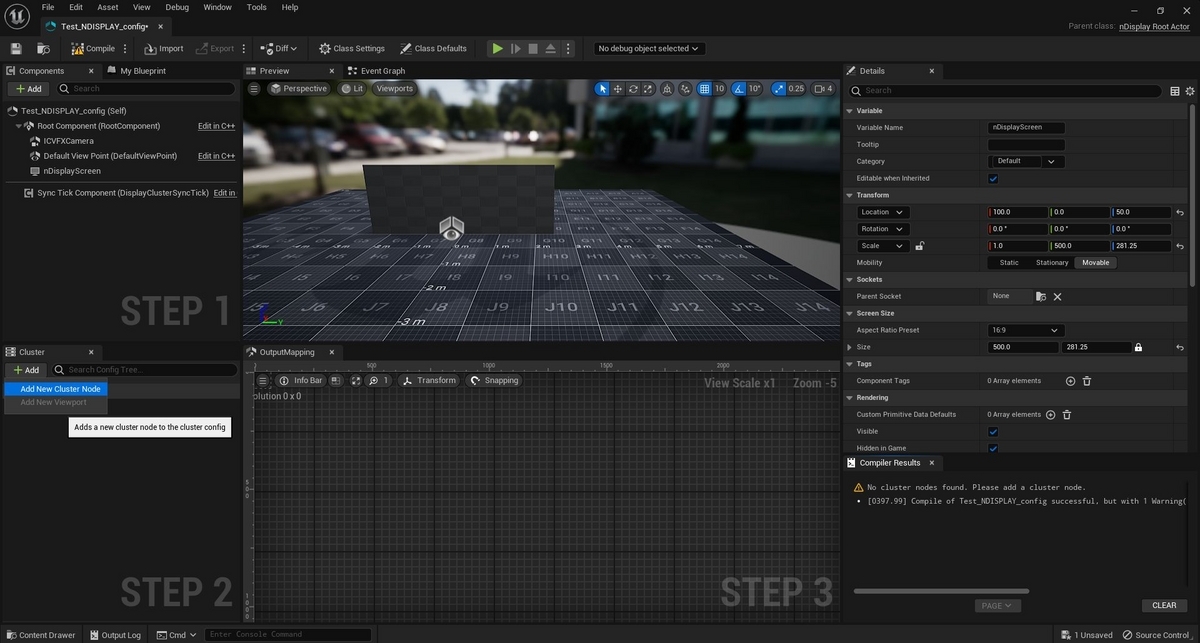Screen dimensions: 1200x643
Task: Save the current asset with the floppy disk icon
Action: pyautogui.click(x=16, y=48)
